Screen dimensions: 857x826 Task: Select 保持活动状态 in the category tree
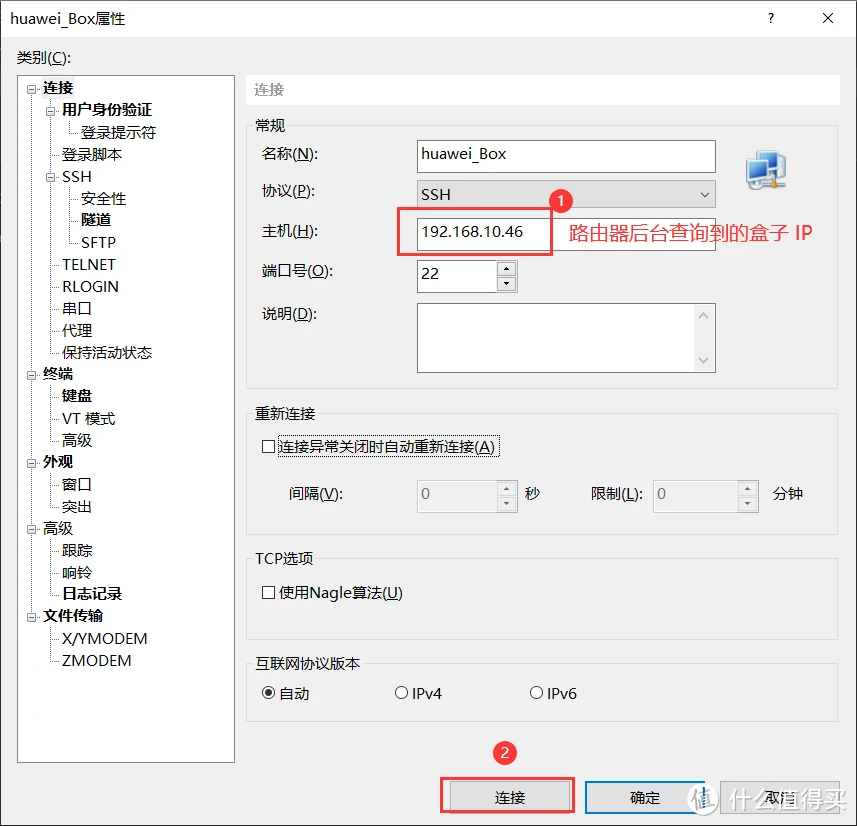tap(107, 353)
